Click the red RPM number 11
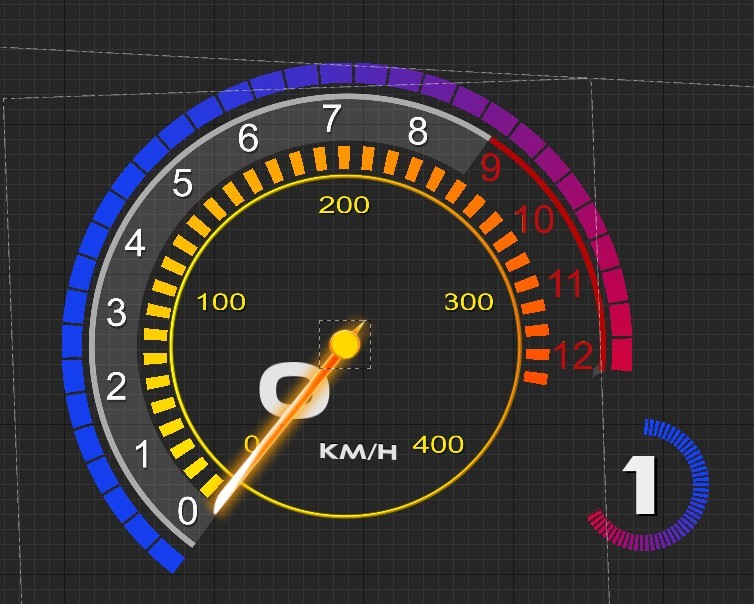754x604 pixels. coord(565,283)
